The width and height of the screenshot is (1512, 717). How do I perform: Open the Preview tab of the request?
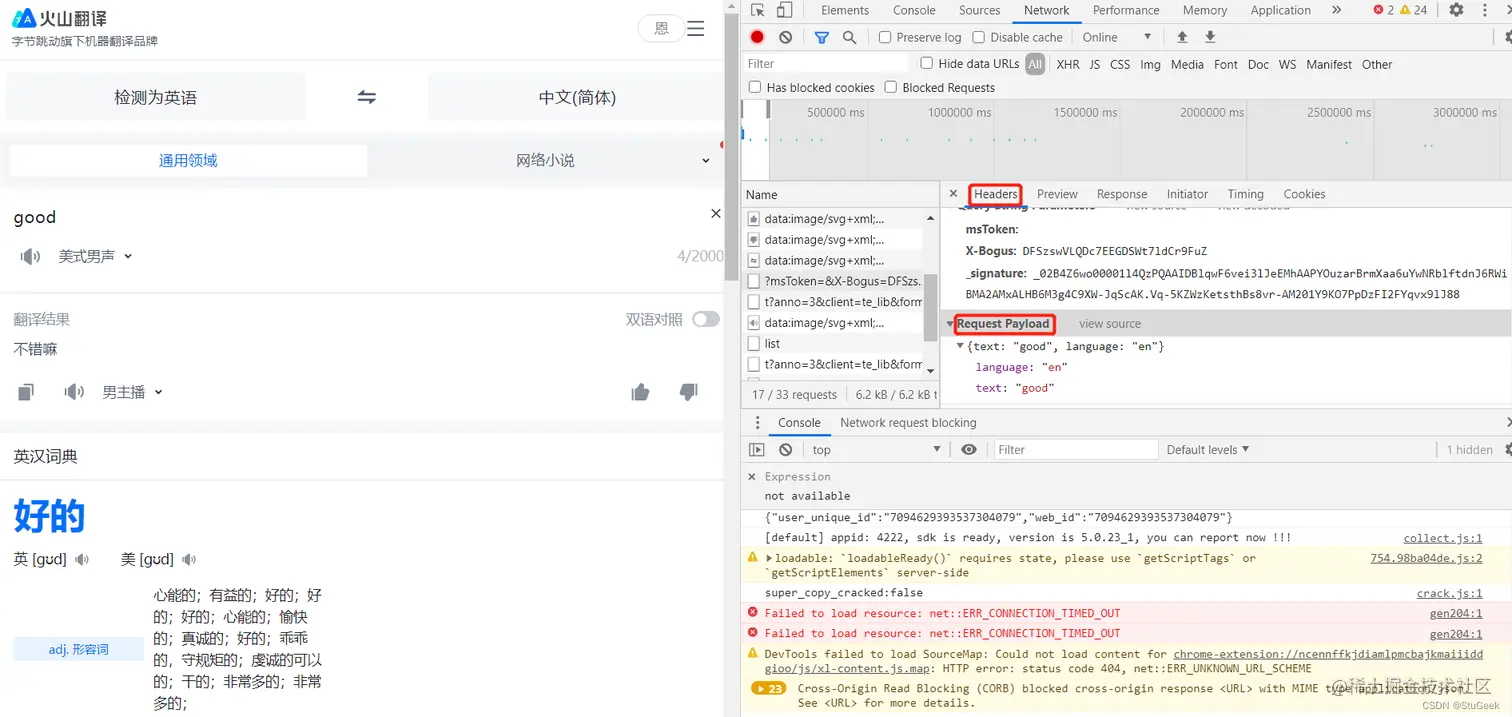1057,194
